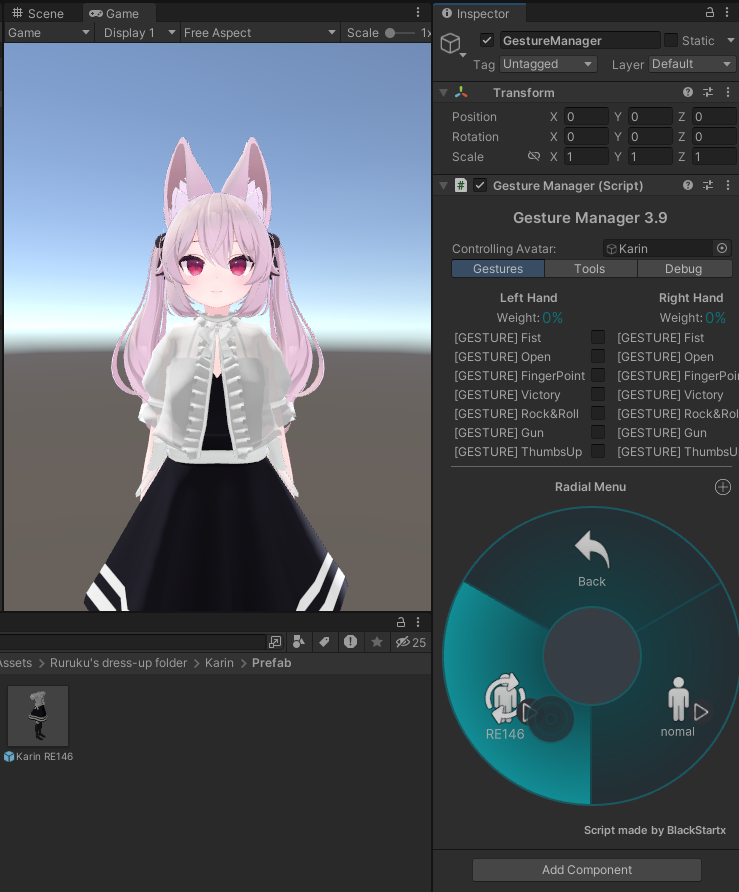
Task: Enable Left Hand Victory gesture checkbox
Action: tap(598, 394)
